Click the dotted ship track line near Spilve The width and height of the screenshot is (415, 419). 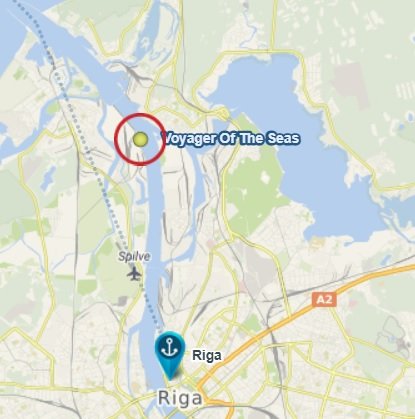[x=115, y=220]
